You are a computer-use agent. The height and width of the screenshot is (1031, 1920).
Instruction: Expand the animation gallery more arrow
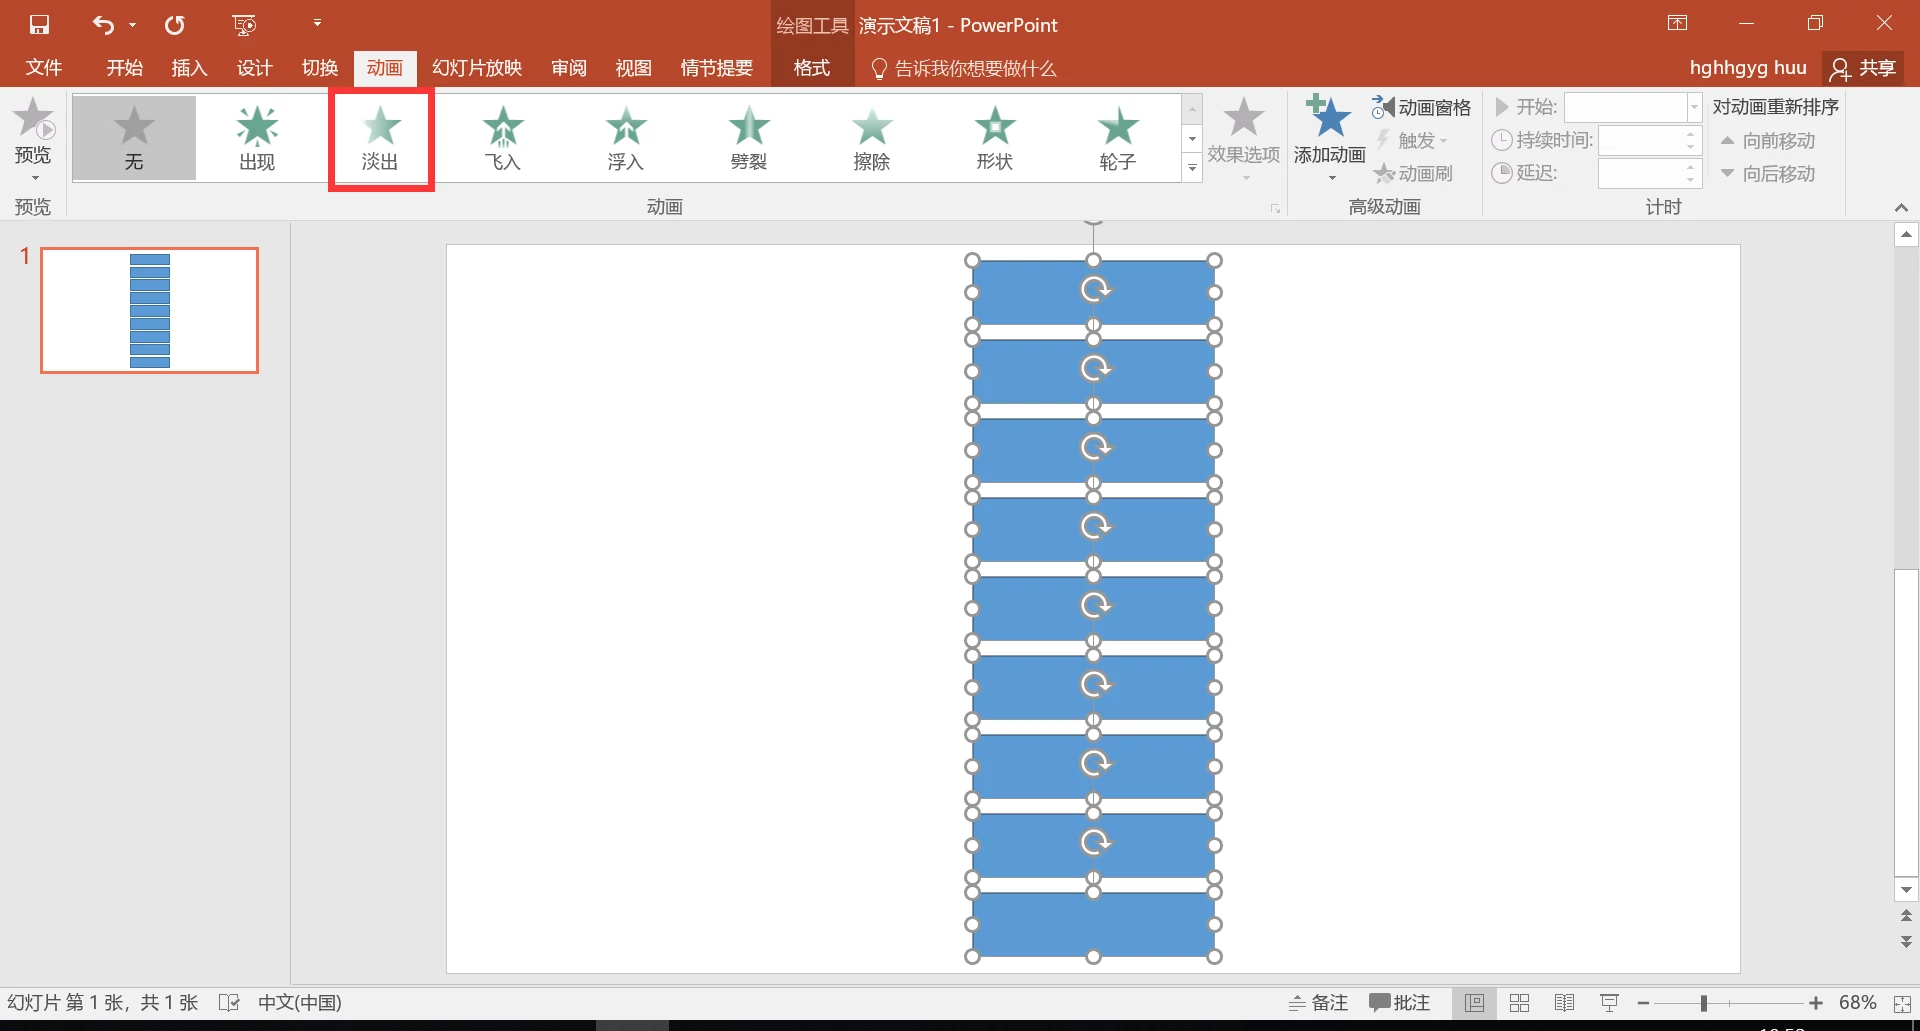[1192, 168]
